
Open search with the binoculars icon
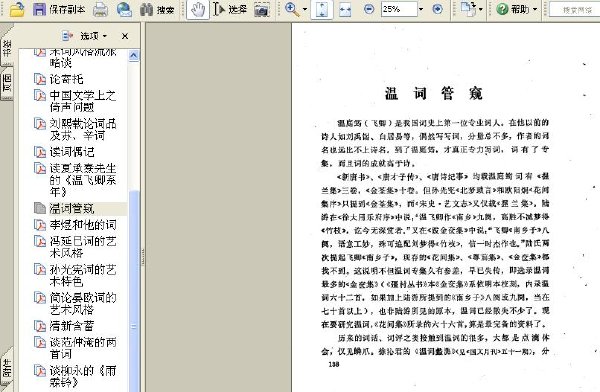157,9
